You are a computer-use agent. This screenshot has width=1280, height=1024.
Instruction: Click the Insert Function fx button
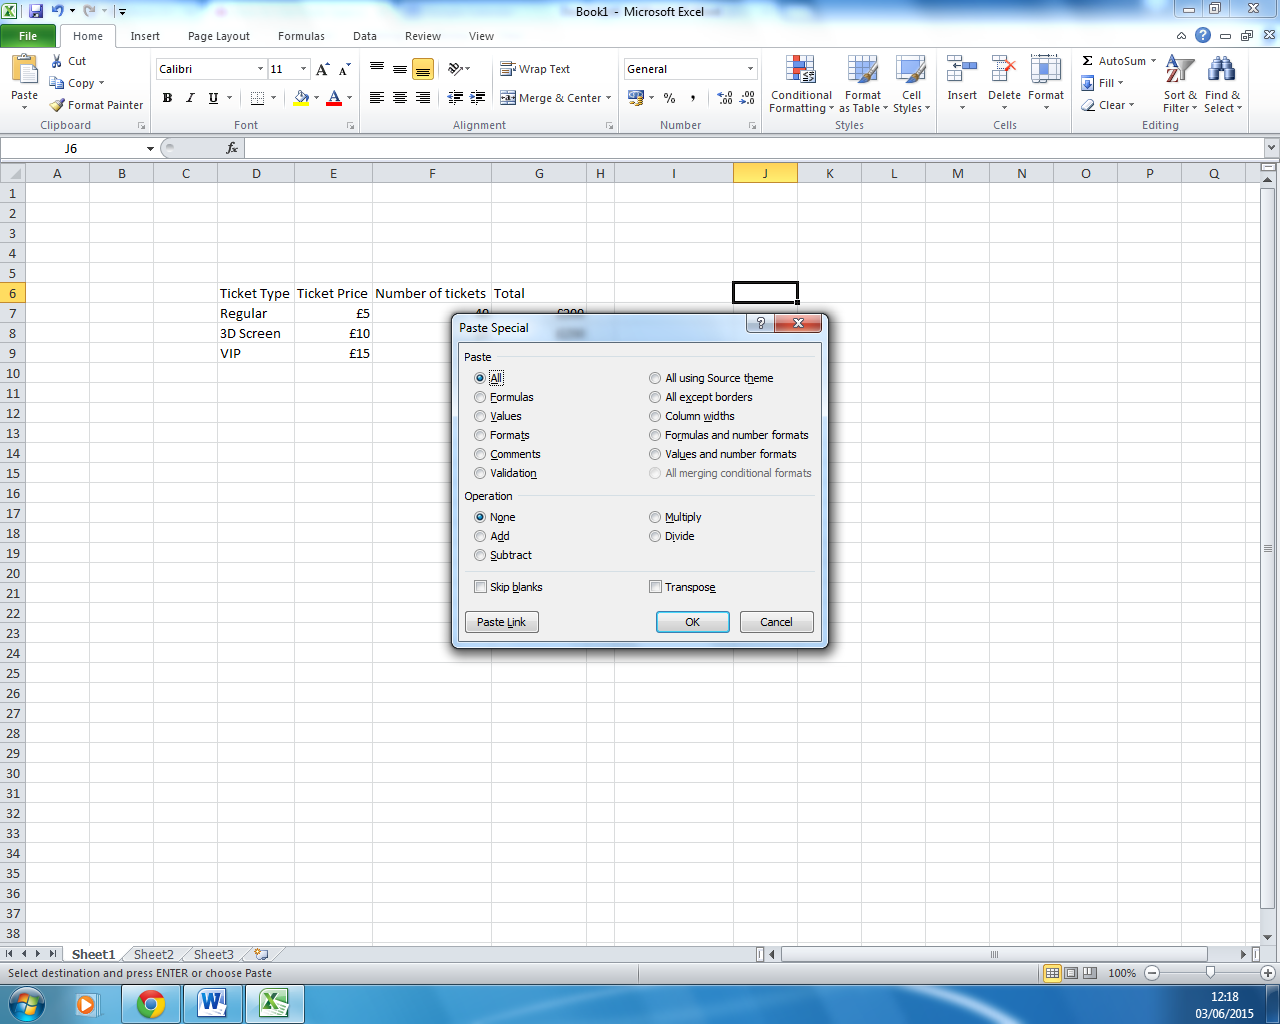point(232,148)
